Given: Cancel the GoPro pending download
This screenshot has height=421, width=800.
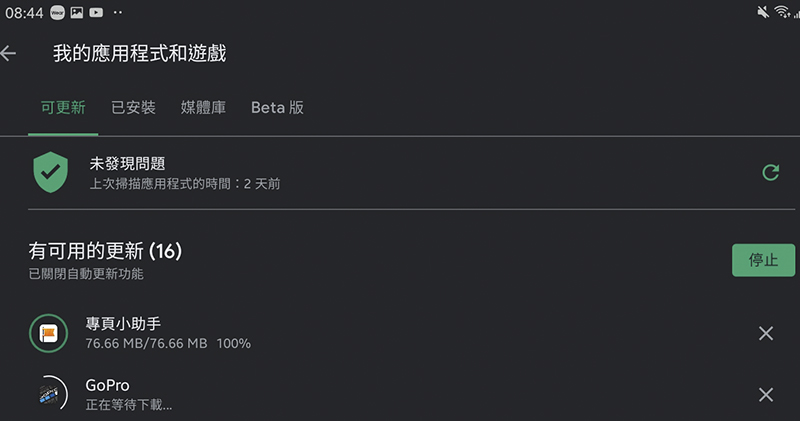Looking at the screenshot, I should [x=766, y=394].
